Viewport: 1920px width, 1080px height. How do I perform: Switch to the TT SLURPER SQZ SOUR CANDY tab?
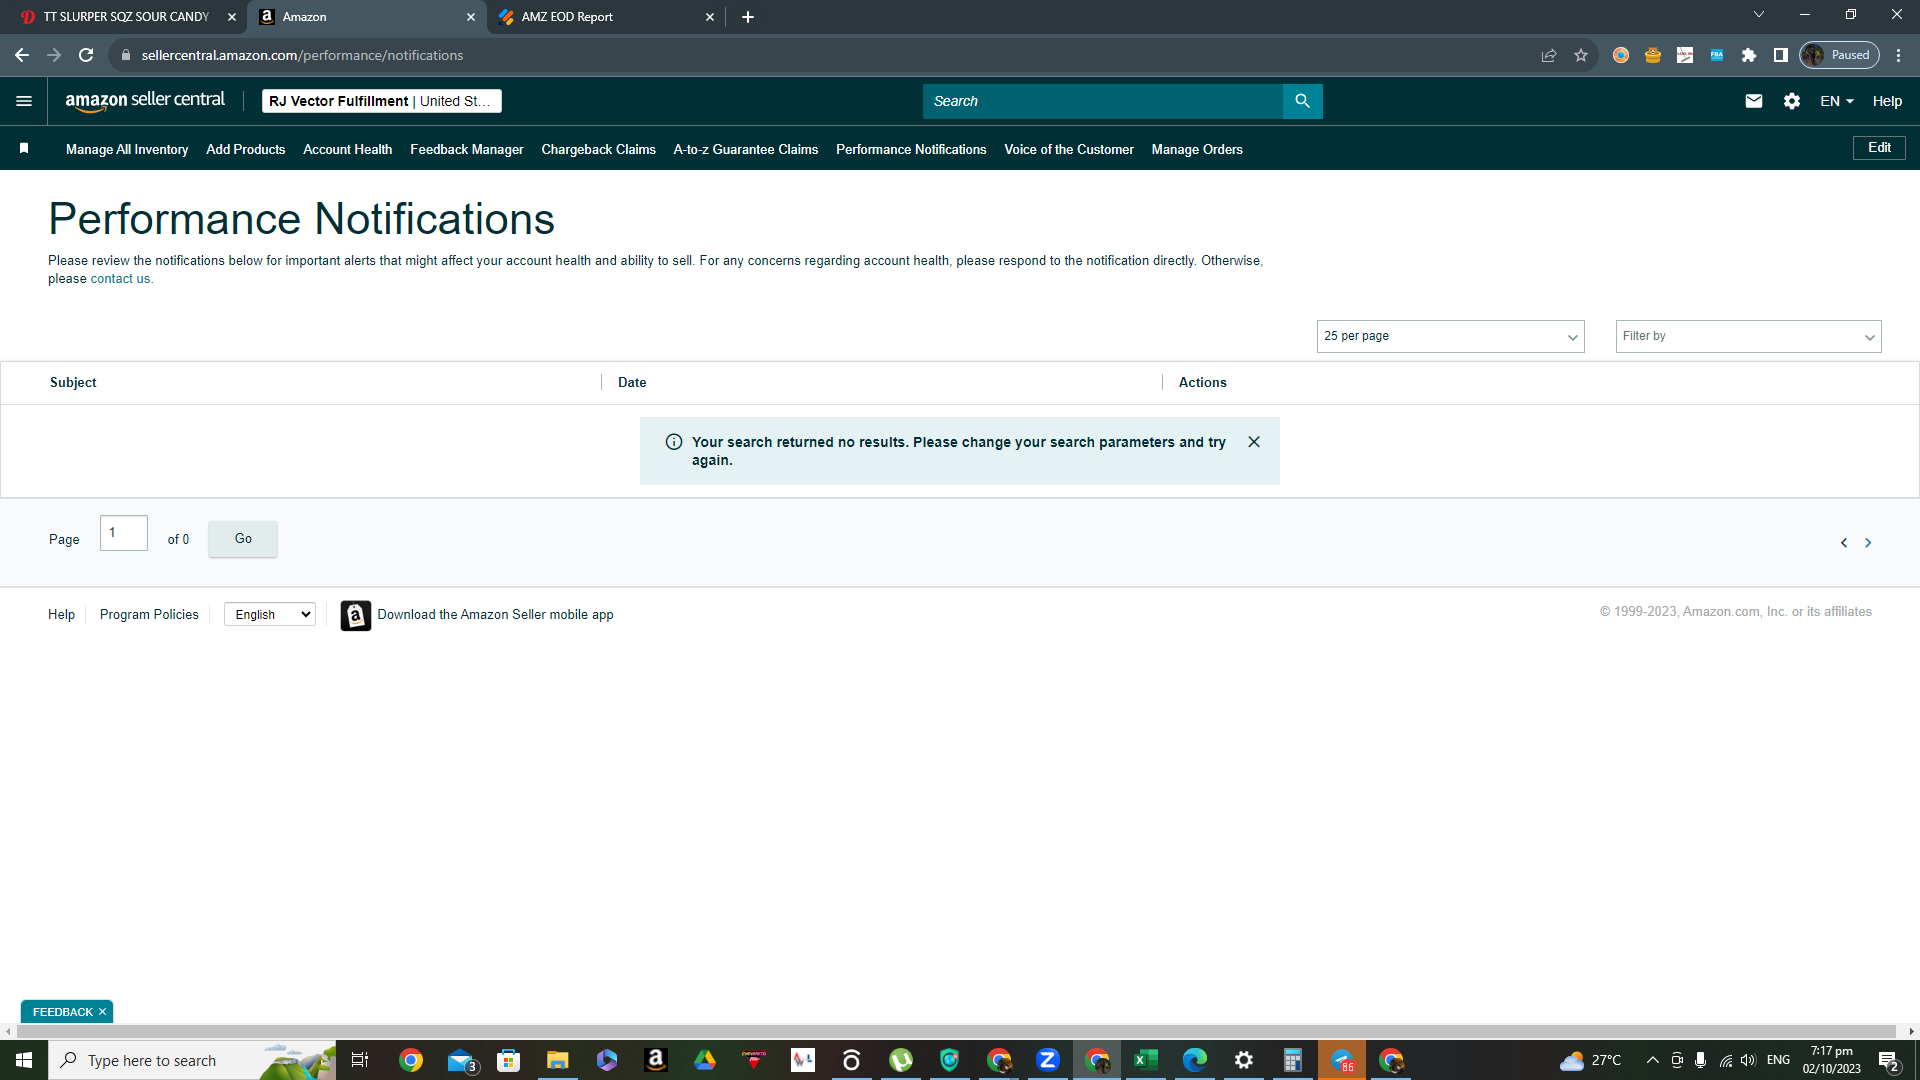click(x=127, y=17)
